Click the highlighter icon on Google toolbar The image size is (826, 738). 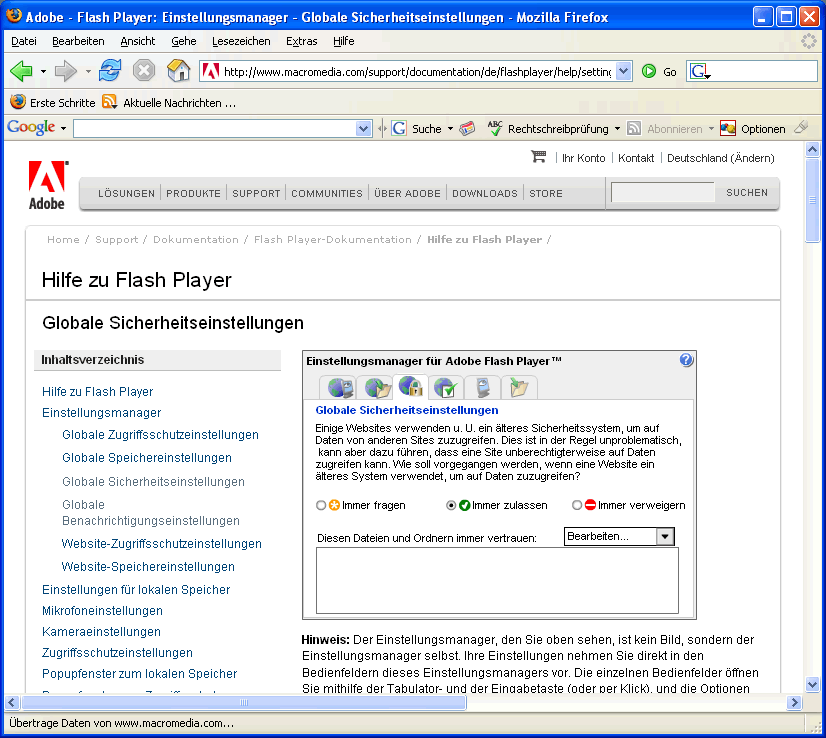(801, 127)
